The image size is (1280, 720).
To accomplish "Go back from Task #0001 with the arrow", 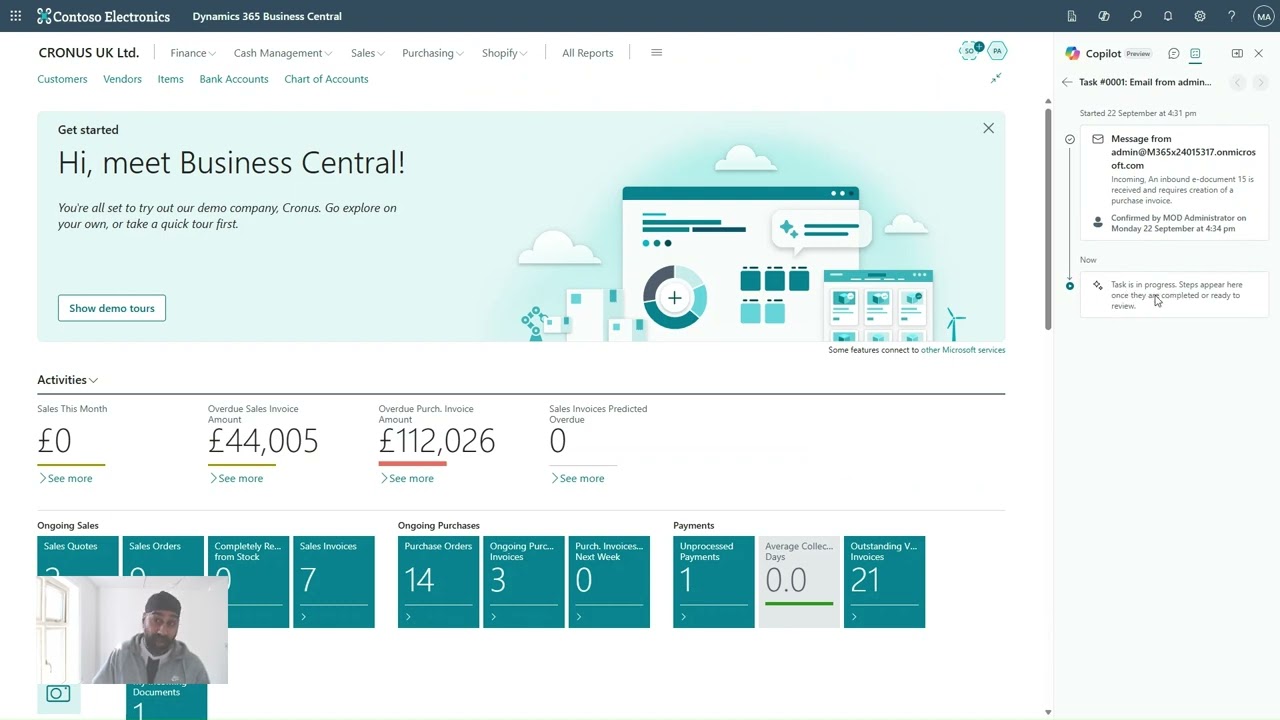I will pos(1067,82).
